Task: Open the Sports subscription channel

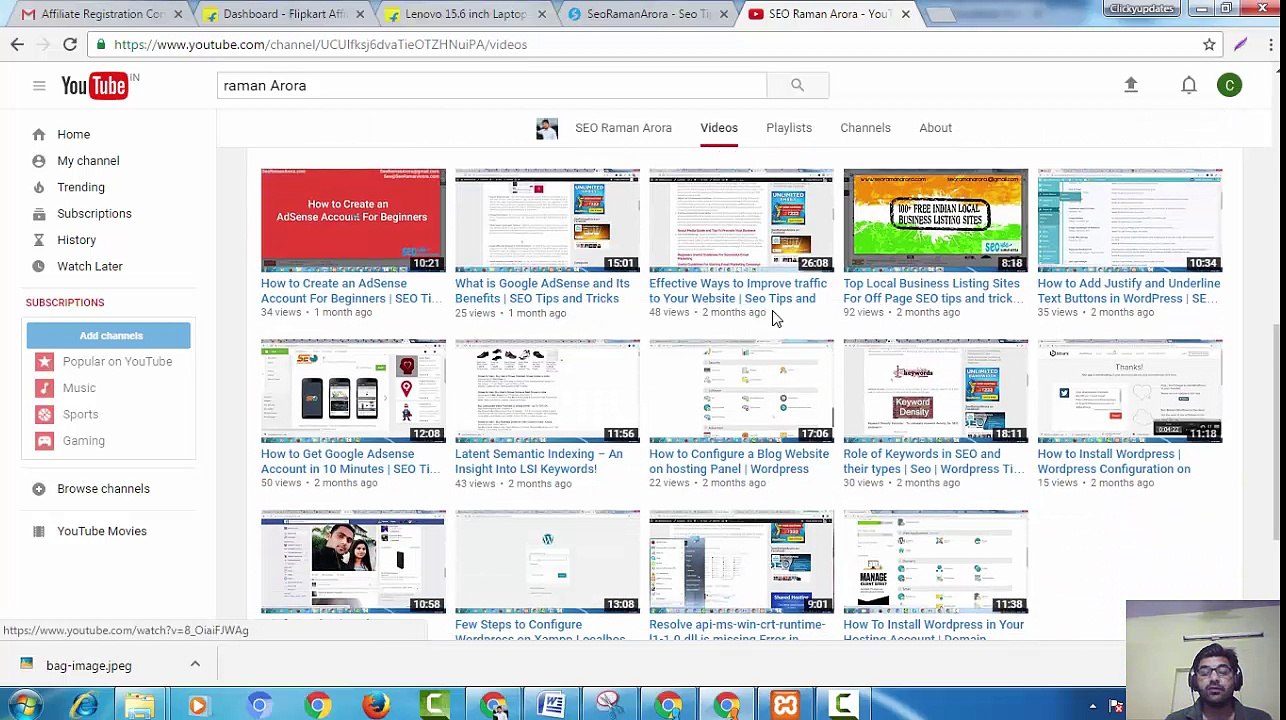Action: pos(80,414)
